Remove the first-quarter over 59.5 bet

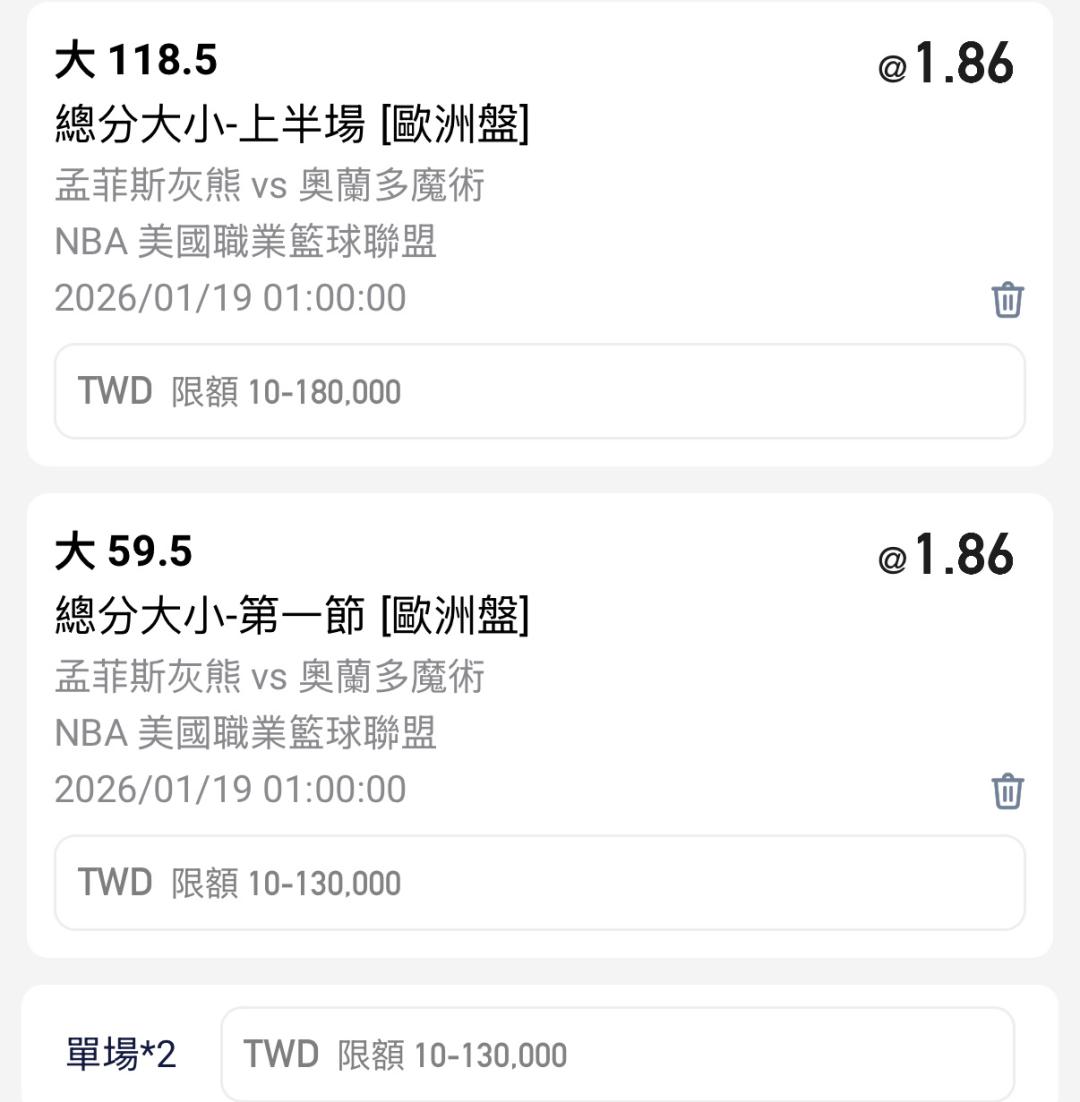[1007, 790]
